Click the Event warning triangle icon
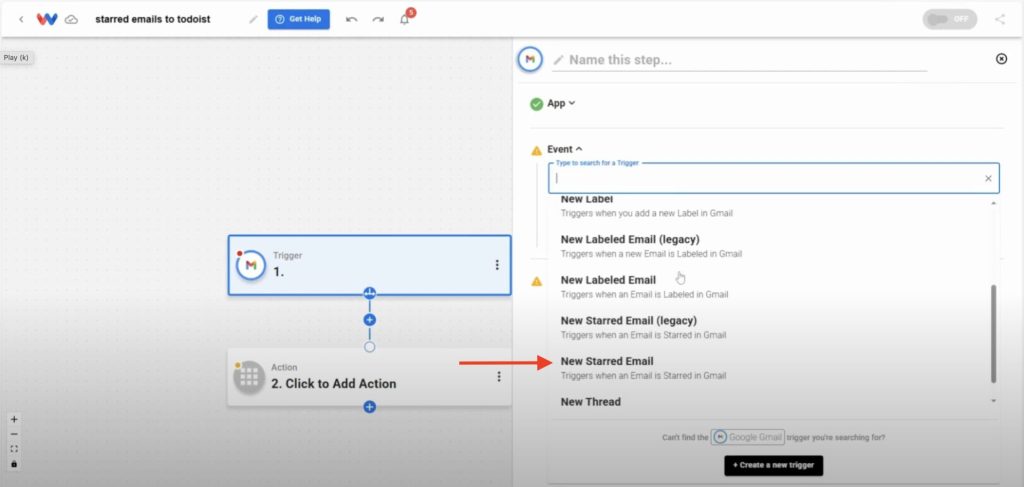The image size is (1024, 487). pos(537,150)
